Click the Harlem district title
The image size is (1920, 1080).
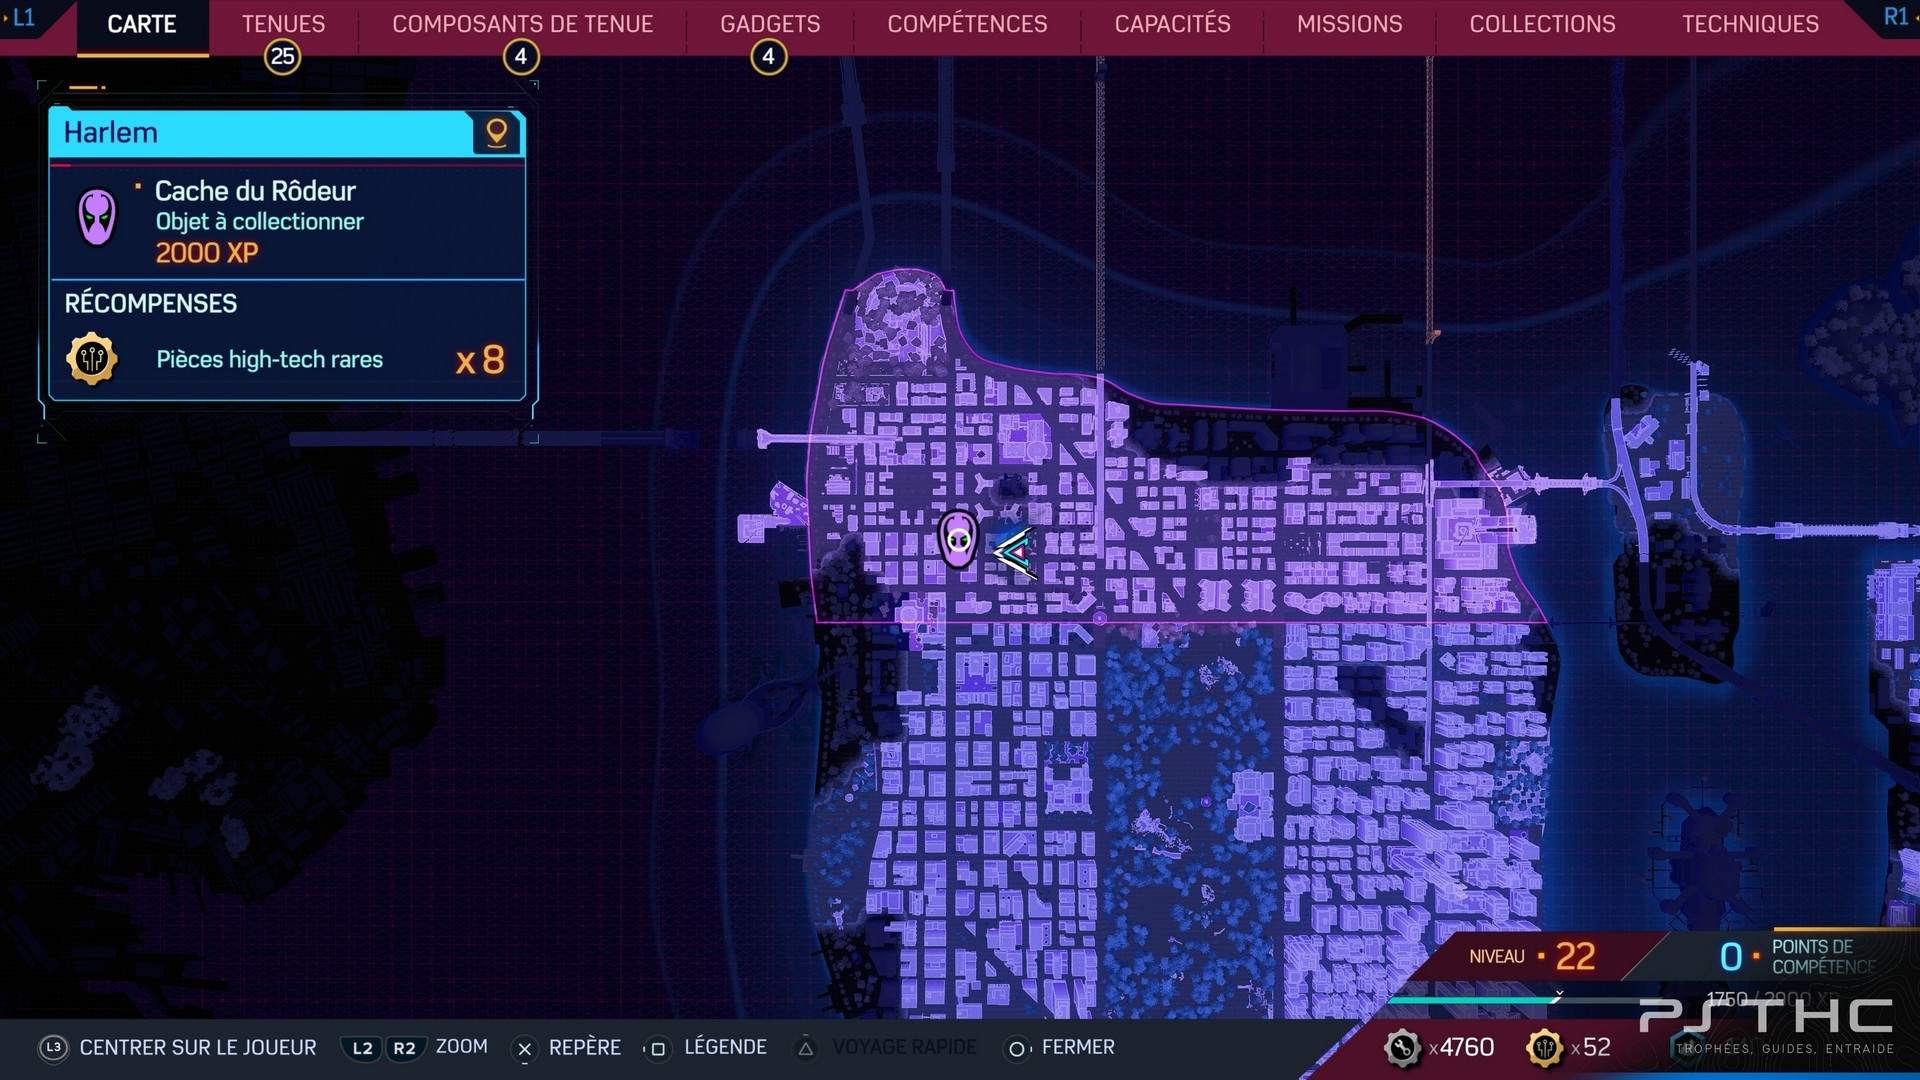tap(111, 132)
